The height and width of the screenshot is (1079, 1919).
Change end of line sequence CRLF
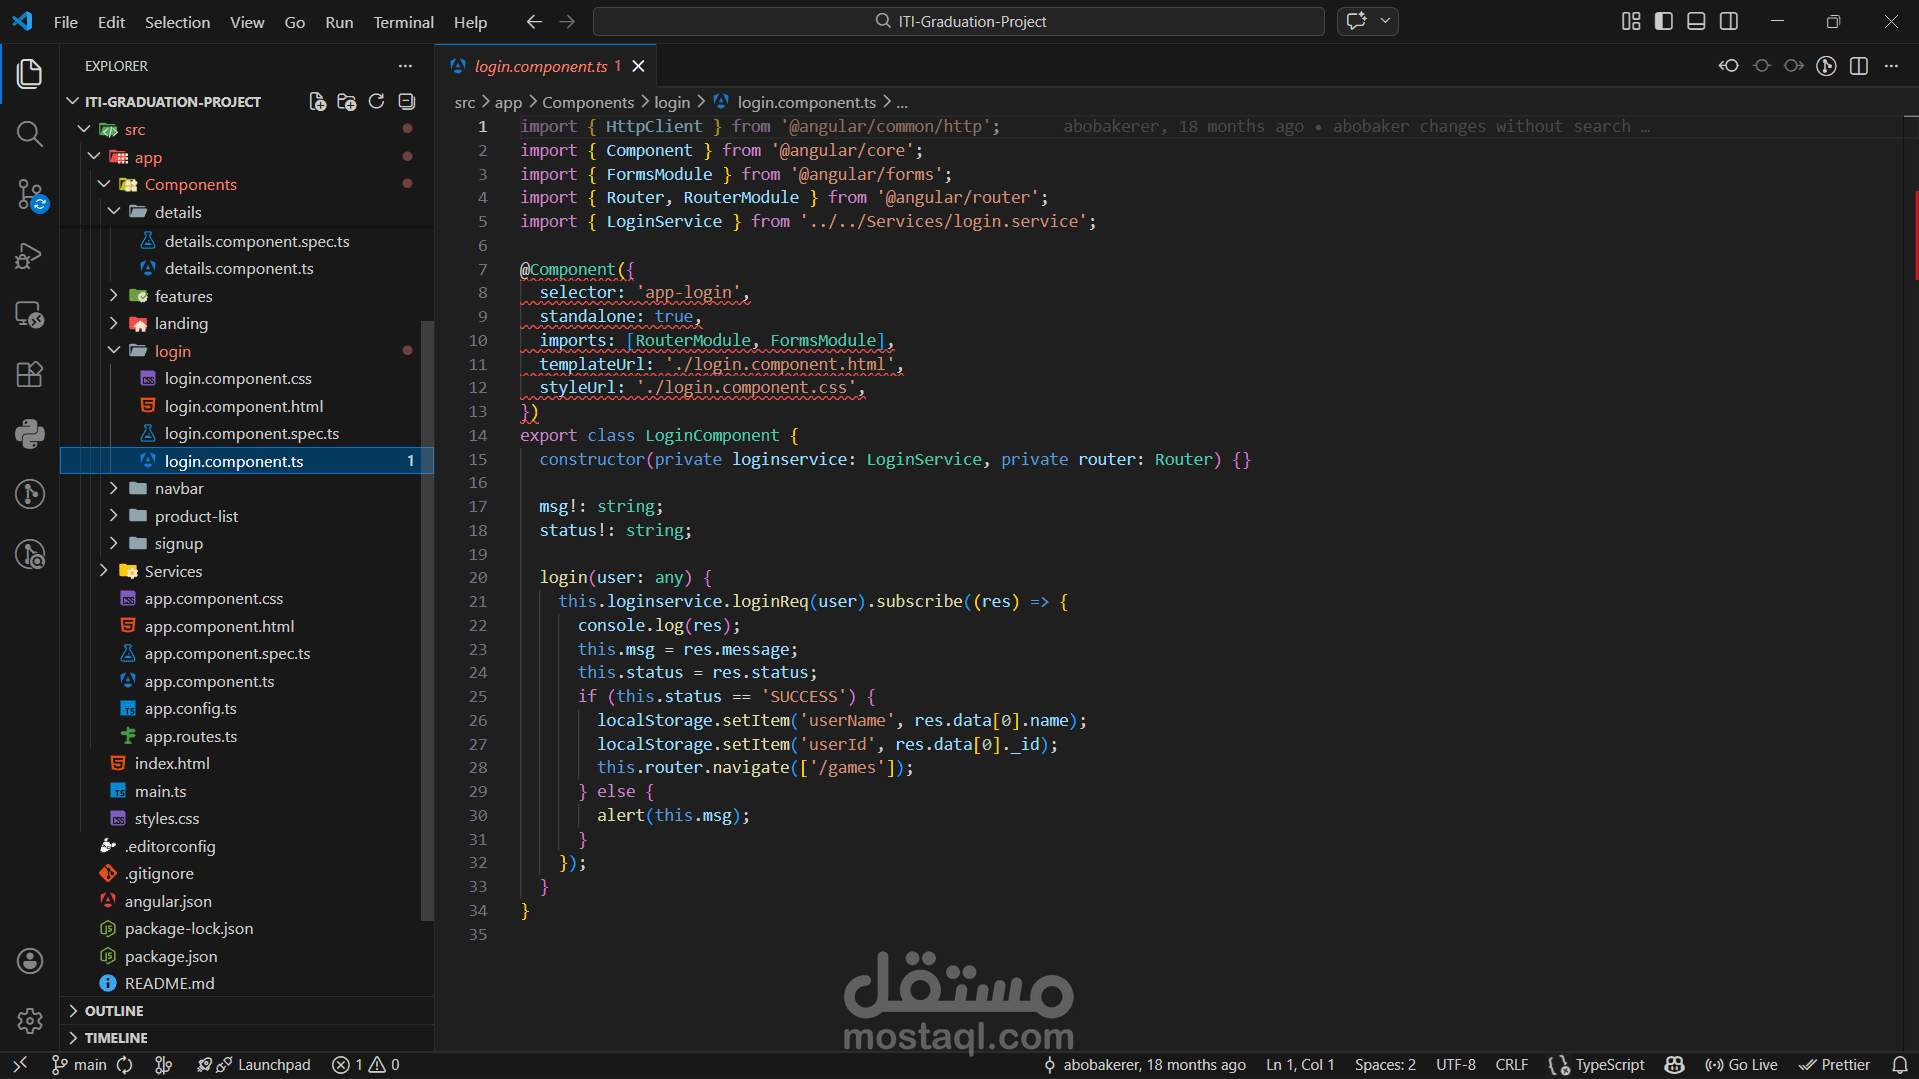point(1511,1065)
